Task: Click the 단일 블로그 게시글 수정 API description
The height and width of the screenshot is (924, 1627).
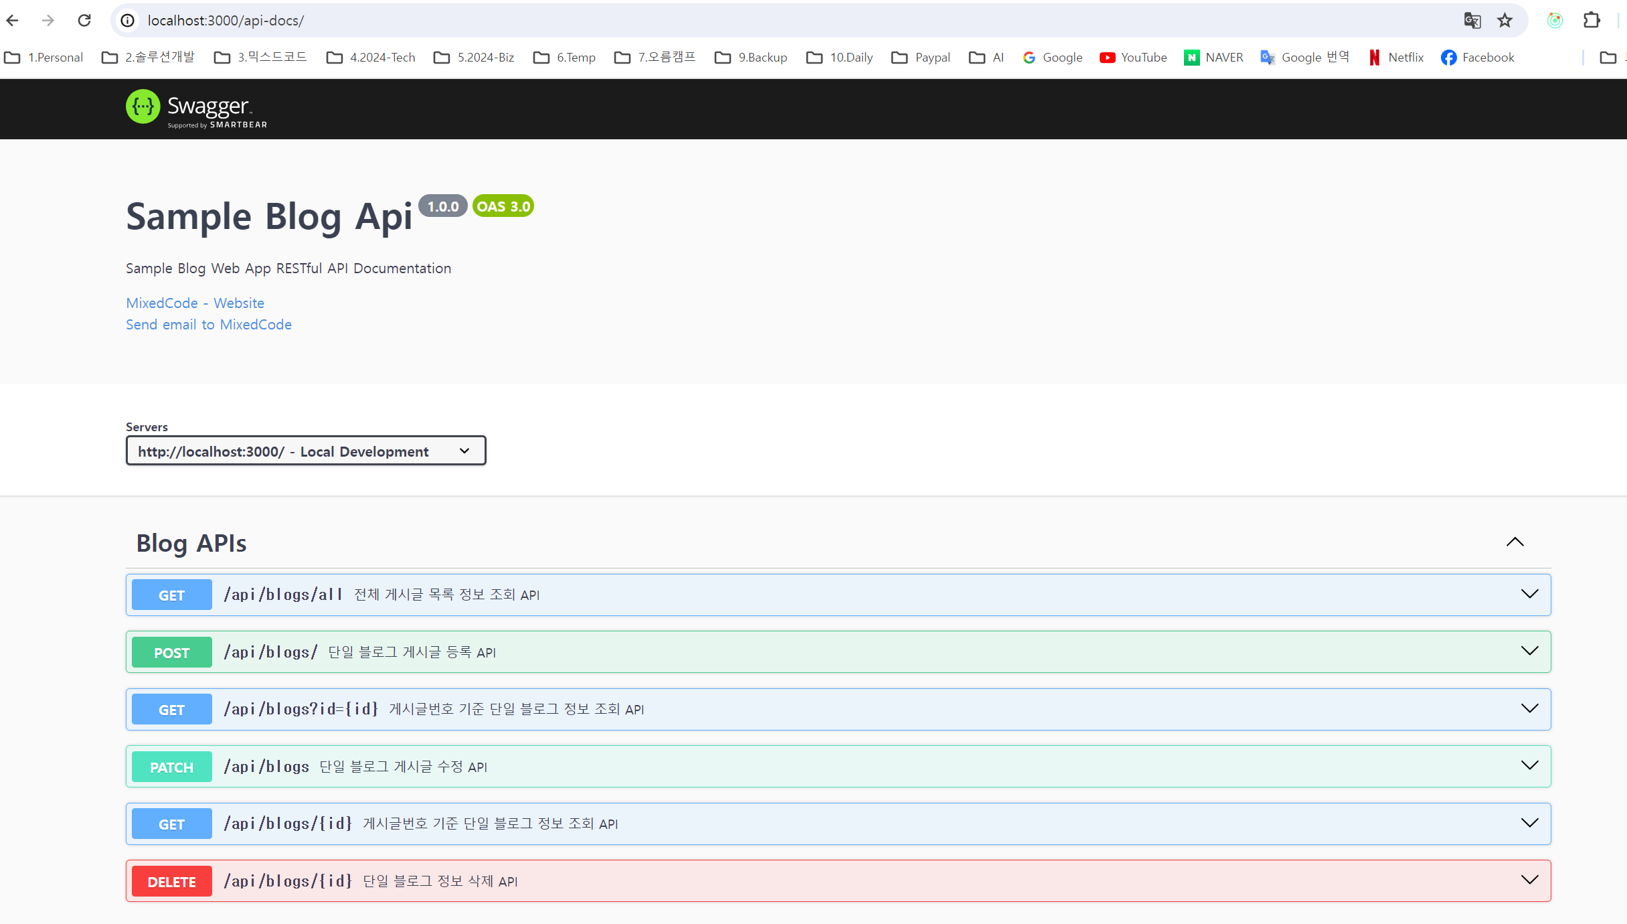Action: (x=403, y=767)
